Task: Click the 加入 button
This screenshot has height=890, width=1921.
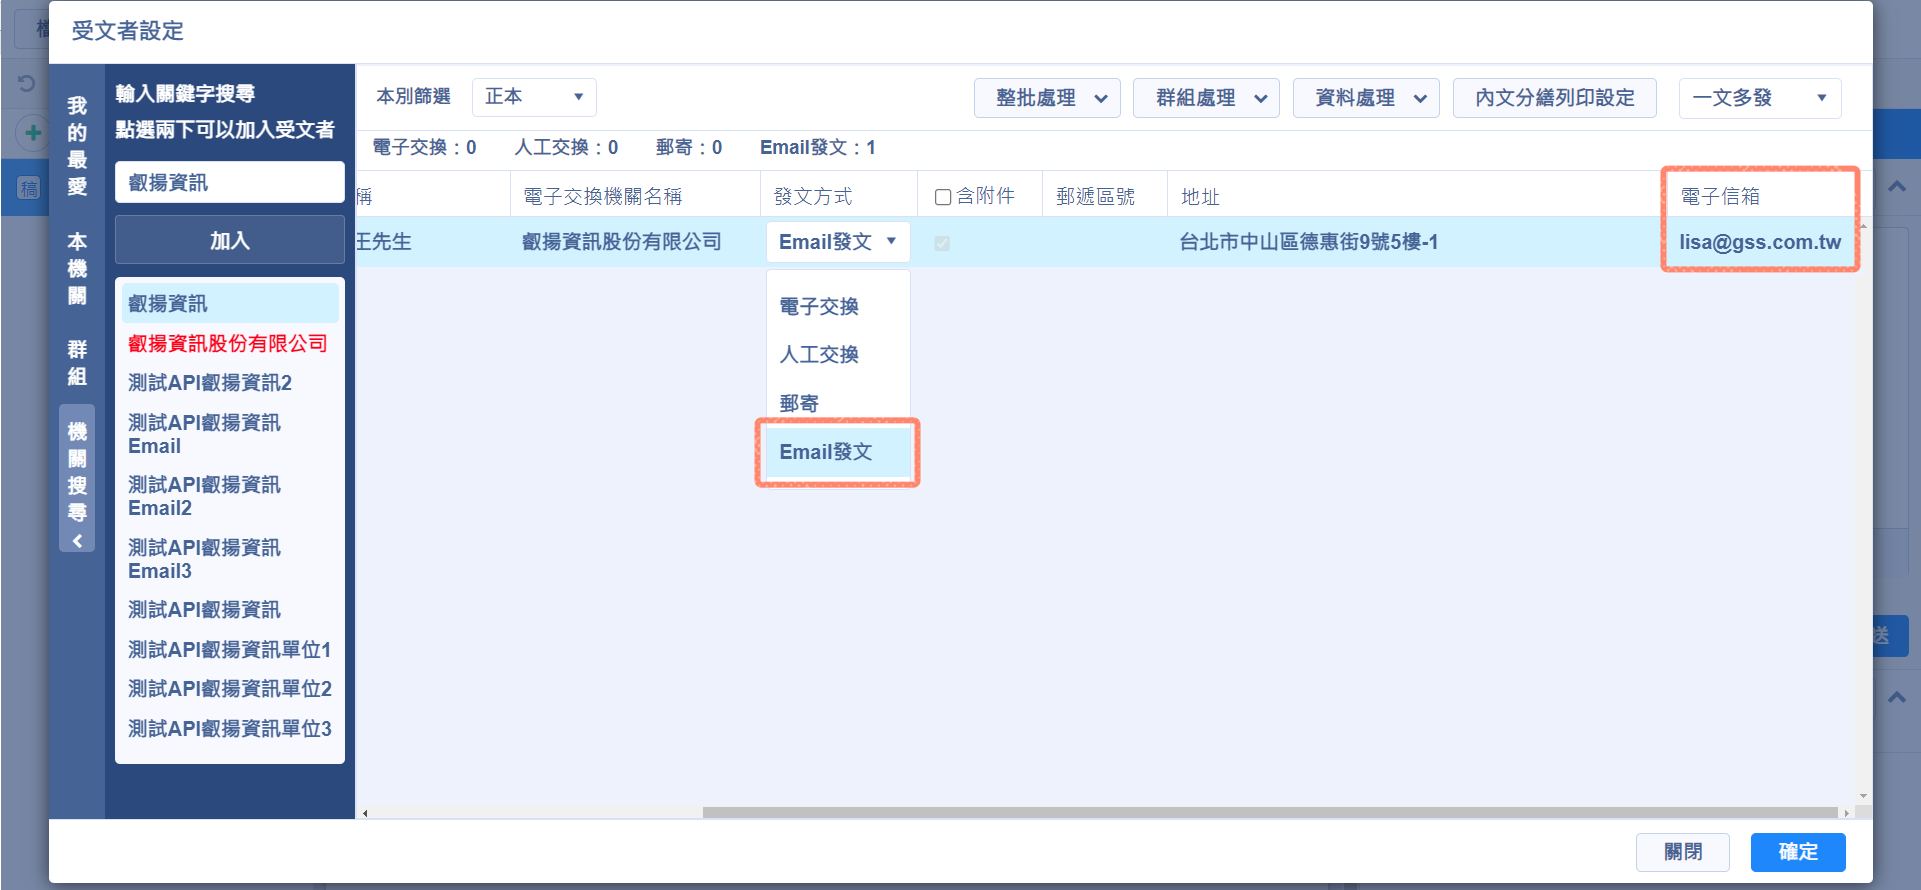Action: point(229,241)
